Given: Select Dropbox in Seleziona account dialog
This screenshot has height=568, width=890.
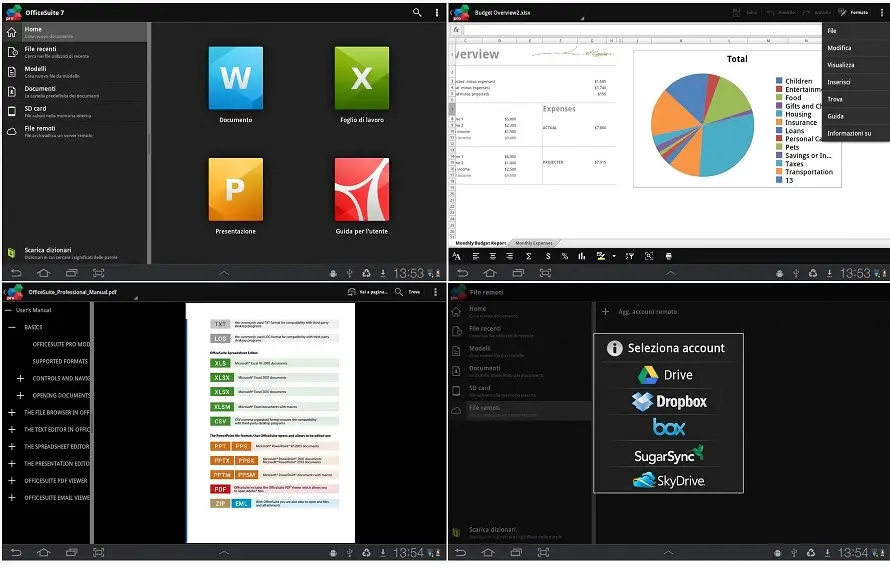Looking at the screenshot, I should click(669, 402).
